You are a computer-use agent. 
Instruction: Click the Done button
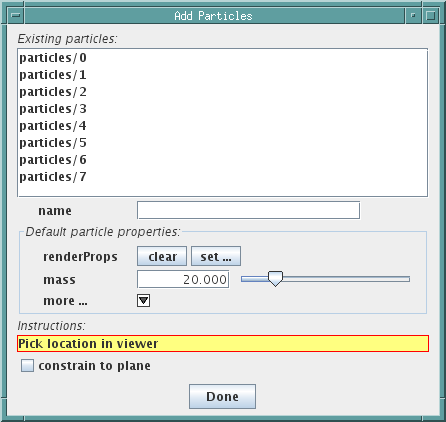click(222, 396)
